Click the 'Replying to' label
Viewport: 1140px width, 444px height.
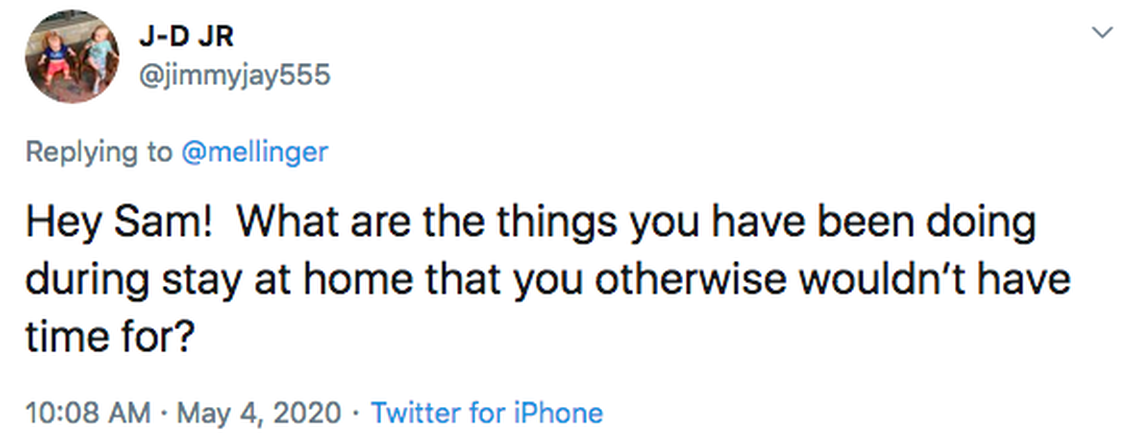click(98, 152)
